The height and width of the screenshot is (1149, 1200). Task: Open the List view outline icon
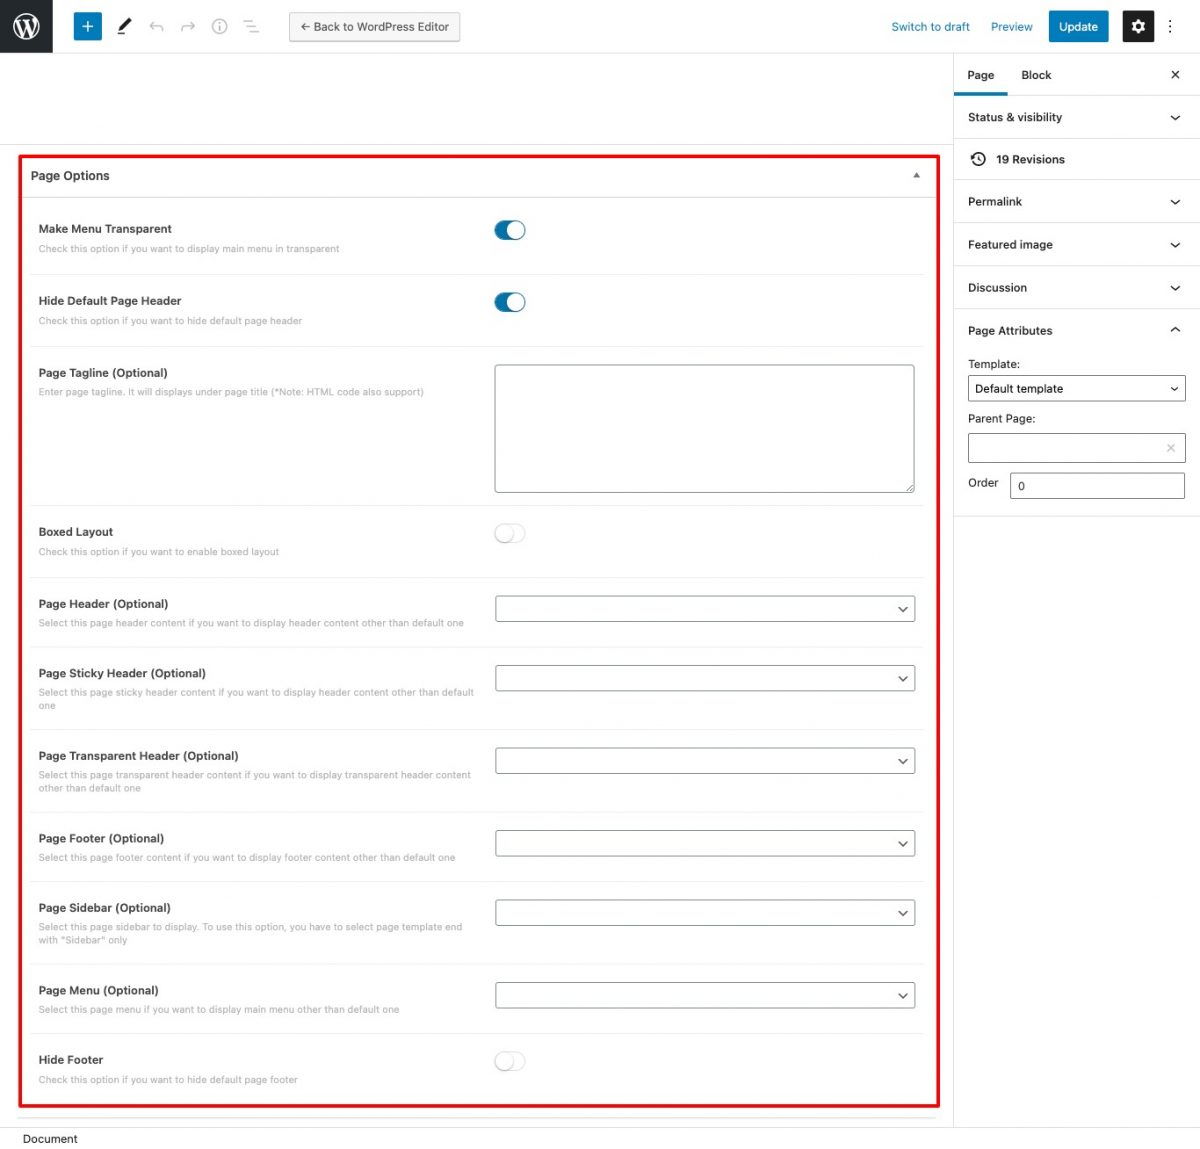[251, 26]
